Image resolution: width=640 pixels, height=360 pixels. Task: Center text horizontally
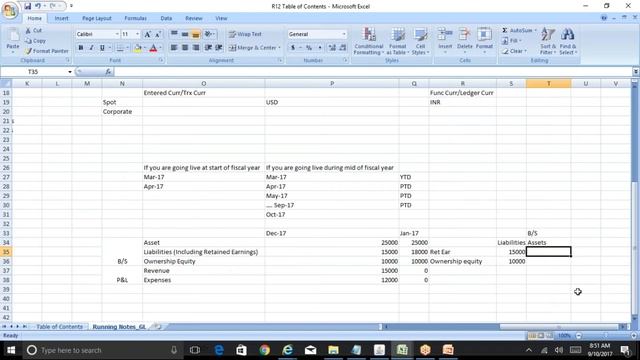(x=185, y=48)
